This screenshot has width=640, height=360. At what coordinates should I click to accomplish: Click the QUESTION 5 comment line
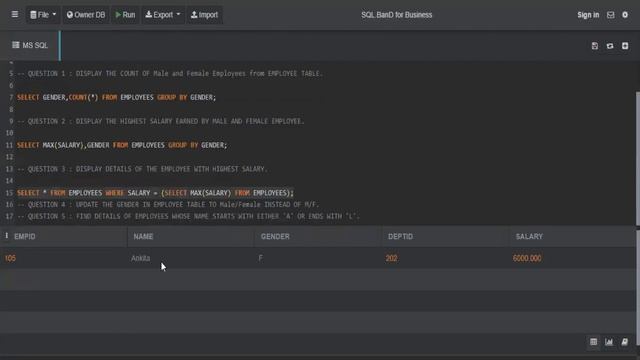[x=188, y=216]
